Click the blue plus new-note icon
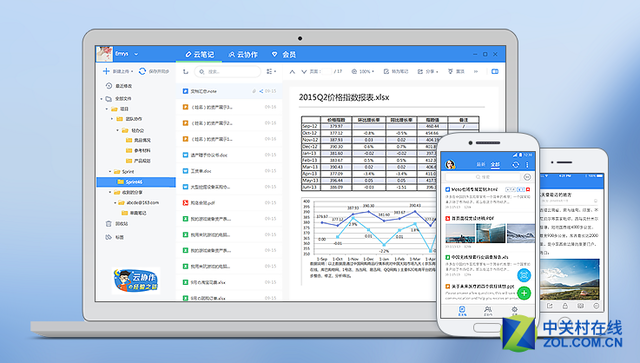The height and width of the screenshot is (363, 640). (x=106, y=71)
